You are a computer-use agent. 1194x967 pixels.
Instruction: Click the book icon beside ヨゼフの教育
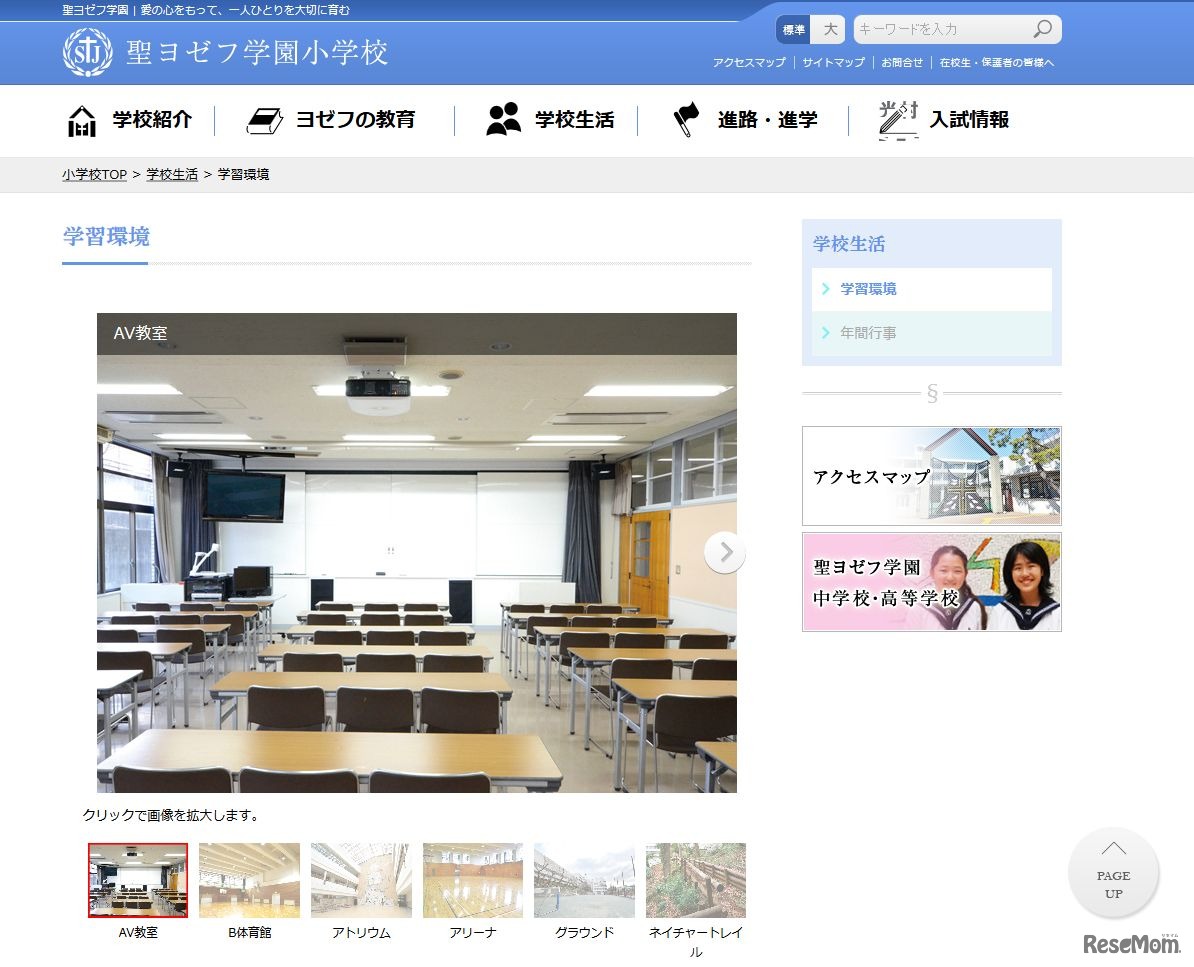tap(265, 121)
